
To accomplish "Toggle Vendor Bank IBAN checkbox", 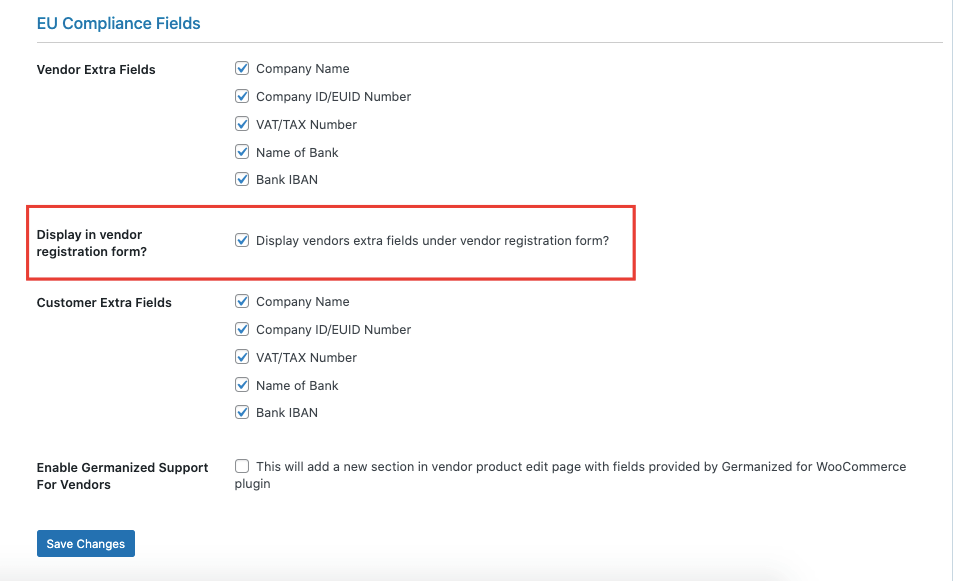I will [242, 179].
